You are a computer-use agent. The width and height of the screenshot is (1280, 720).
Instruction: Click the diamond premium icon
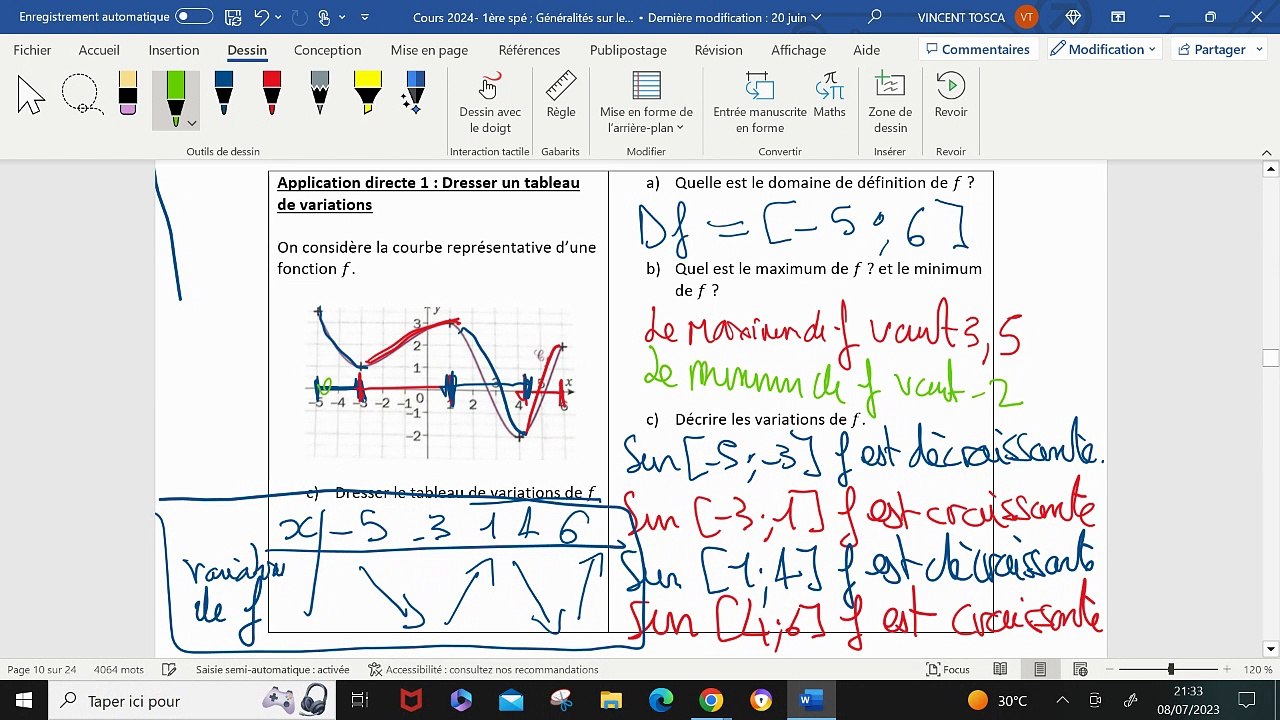pos(1074,17)
